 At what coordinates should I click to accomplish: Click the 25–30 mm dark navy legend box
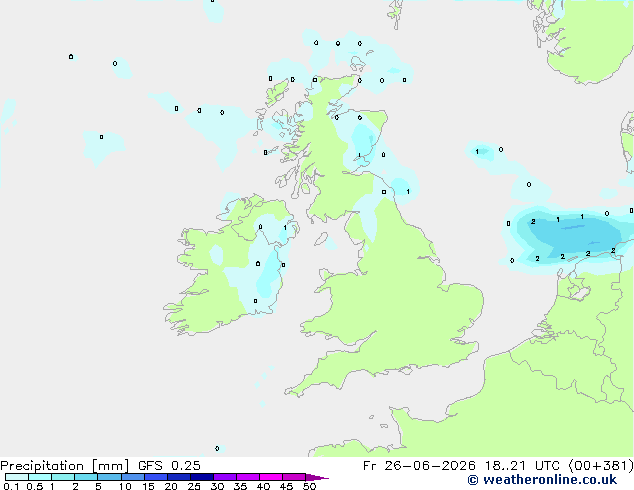pyautogui.click(x=202, y=477)
